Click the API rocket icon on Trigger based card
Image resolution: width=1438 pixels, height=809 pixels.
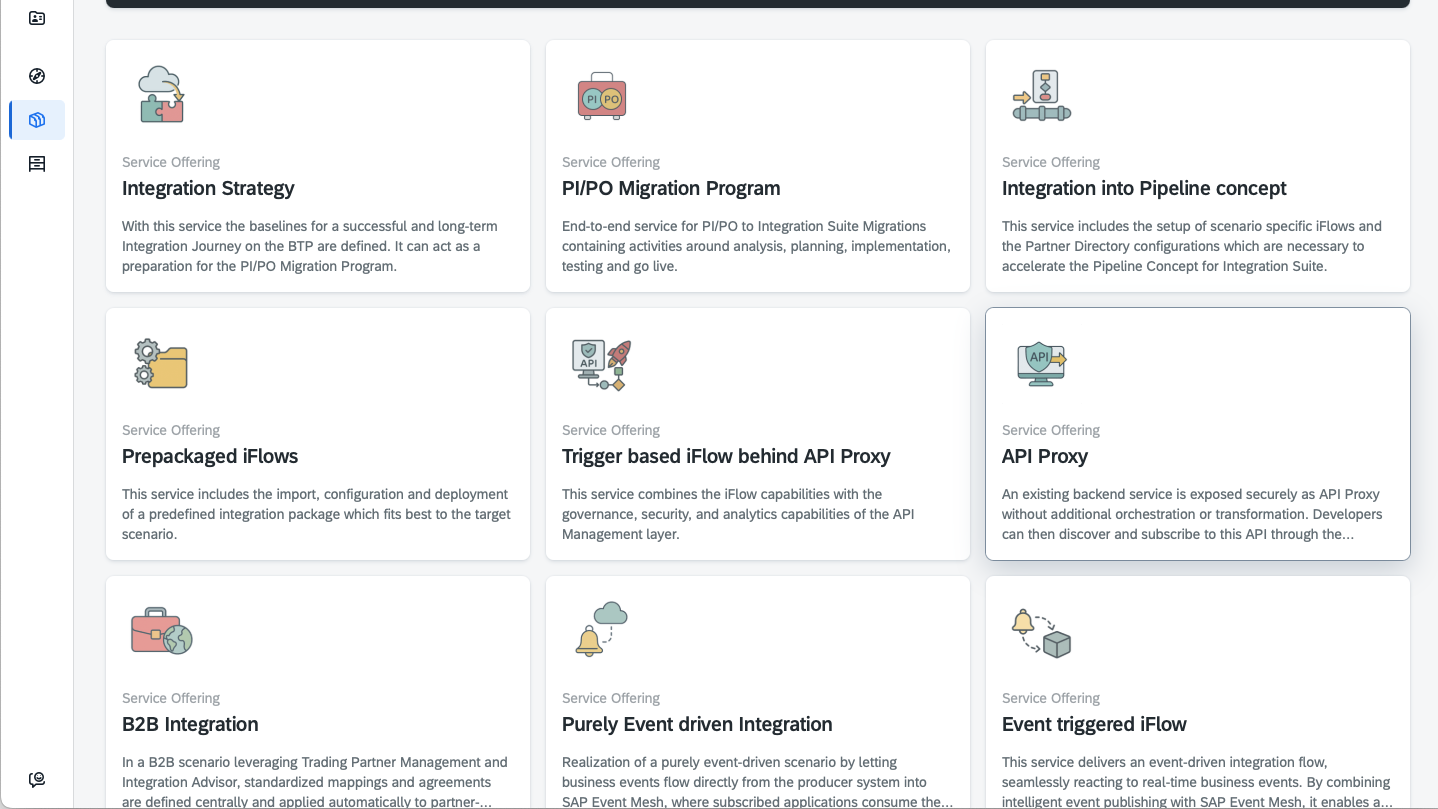click(601, 365)
